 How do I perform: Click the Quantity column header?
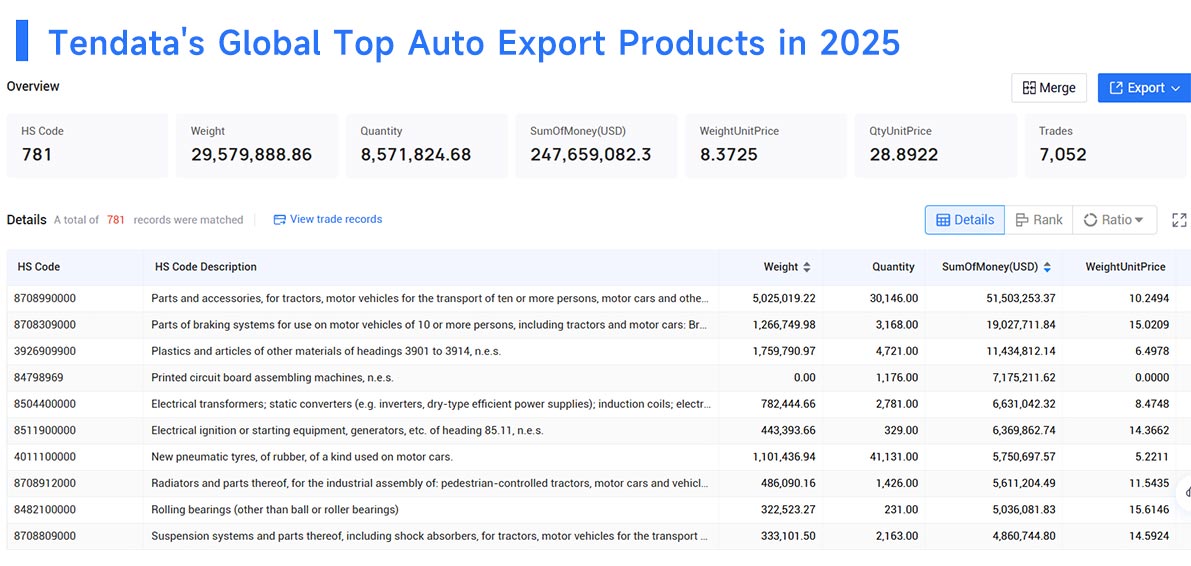click(893, 267)
